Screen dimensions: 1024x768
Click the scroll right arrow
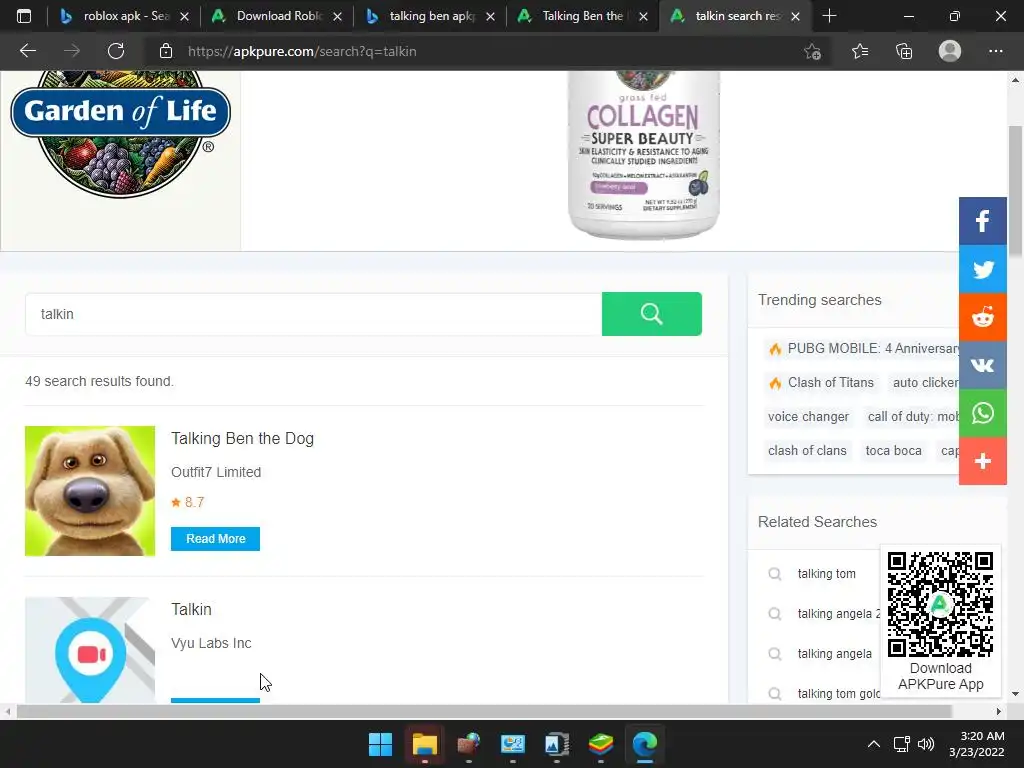coord(999,711)
